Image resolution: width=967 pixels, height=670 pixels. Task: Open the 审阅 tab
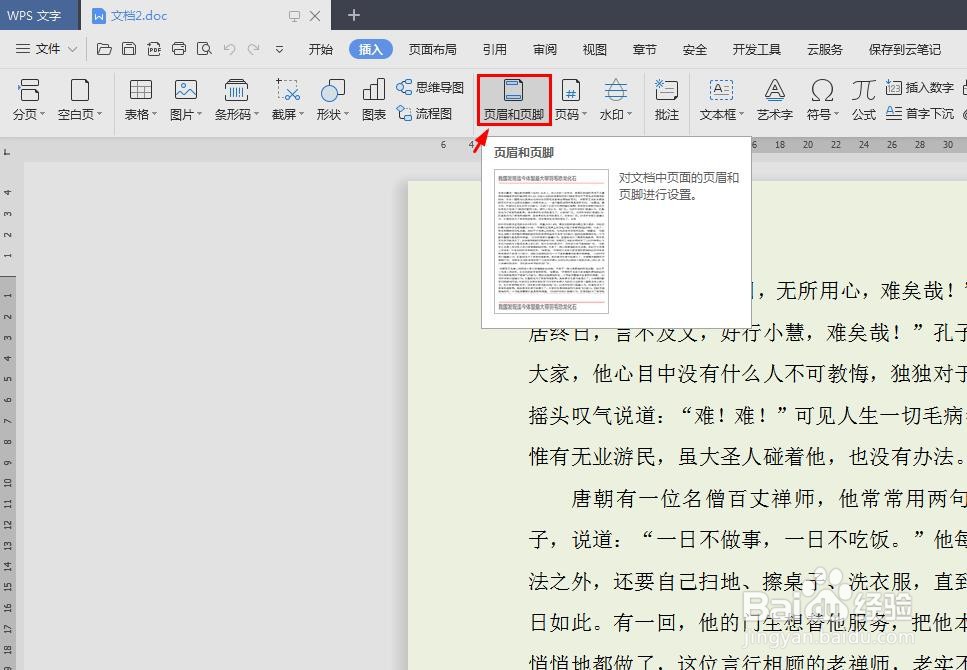click(x=545, y=49)
